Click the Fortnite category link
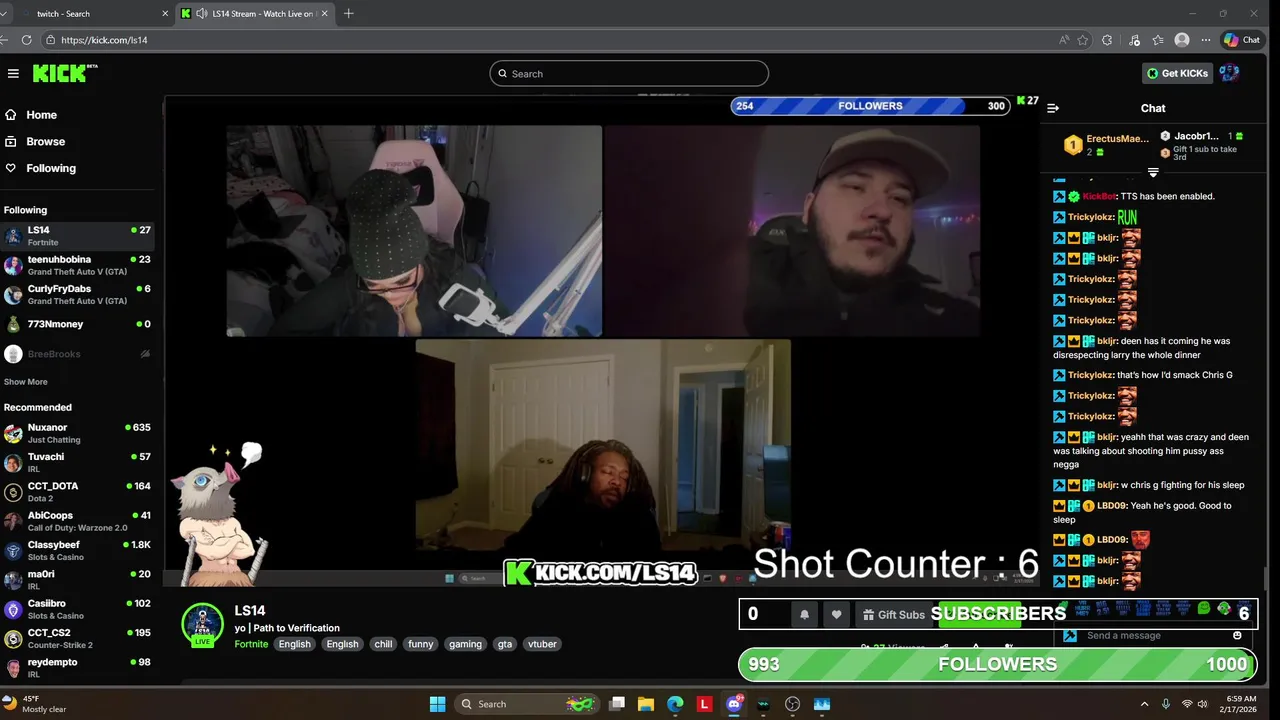1280x720 pixels. (x=251, y=644)
